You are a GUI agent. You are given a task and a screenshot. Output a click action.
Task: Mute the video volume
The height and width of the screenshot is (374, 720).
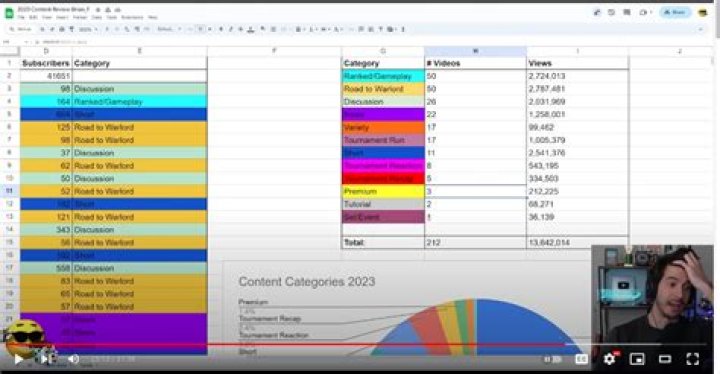(73, 359)
